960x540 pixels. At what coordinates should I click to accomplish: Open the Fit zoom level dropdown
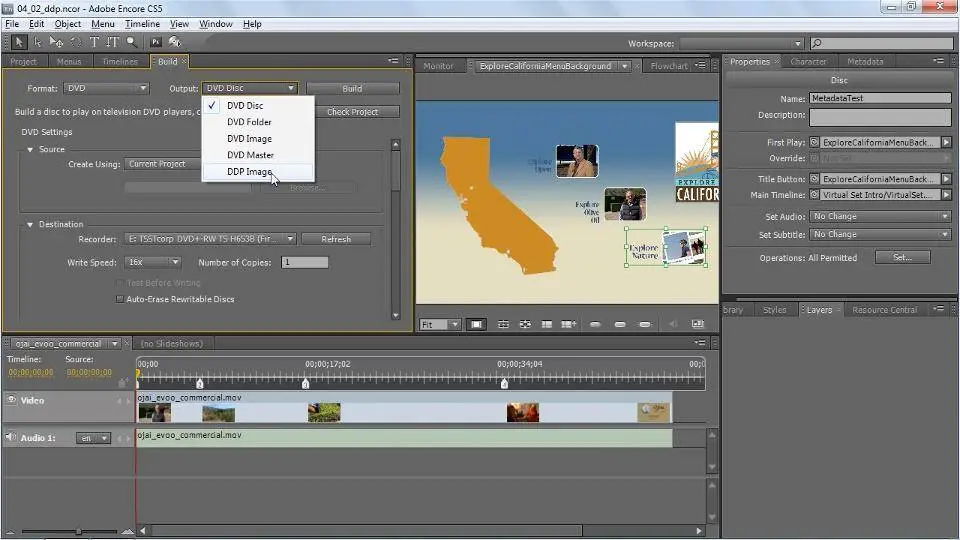pos(440,324)
